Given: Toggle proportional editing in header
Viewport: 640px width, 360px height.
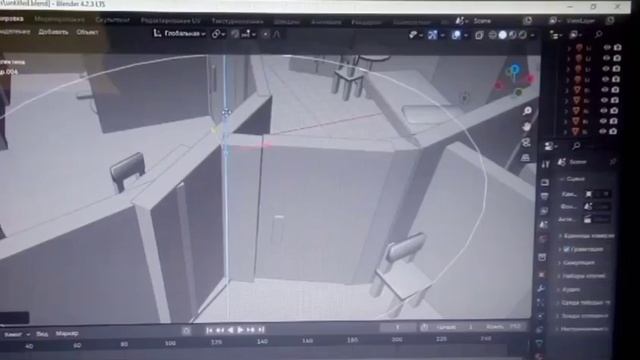Looking at the screenshot, I should [266, 35].
